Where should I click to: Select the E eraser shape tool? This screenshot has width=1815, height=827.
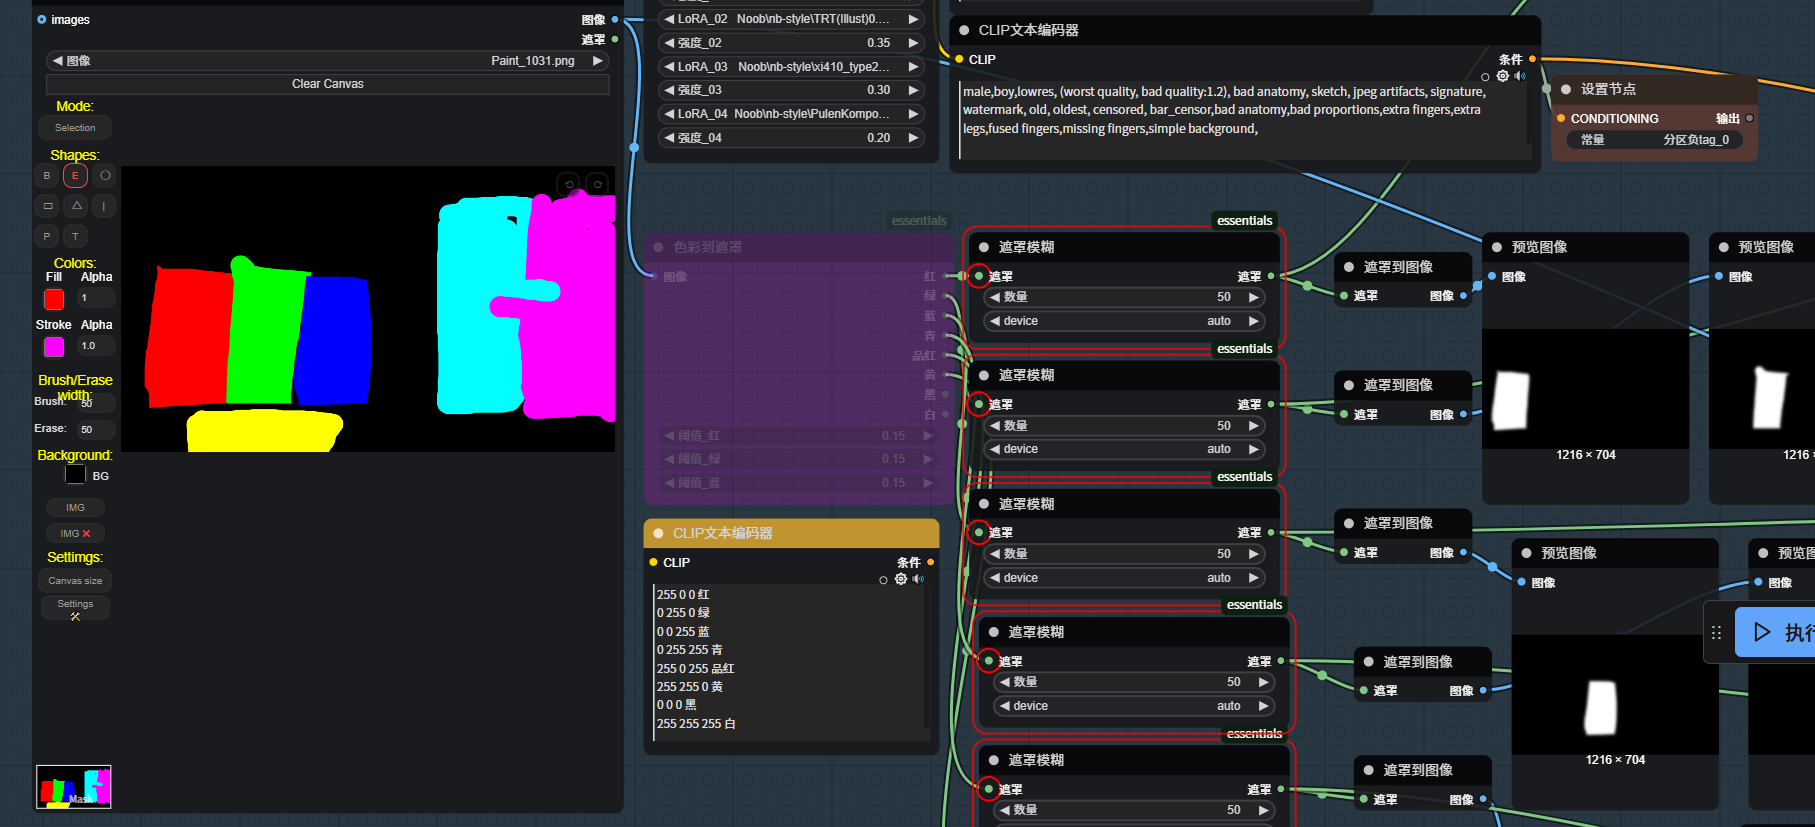click(75, 176)
